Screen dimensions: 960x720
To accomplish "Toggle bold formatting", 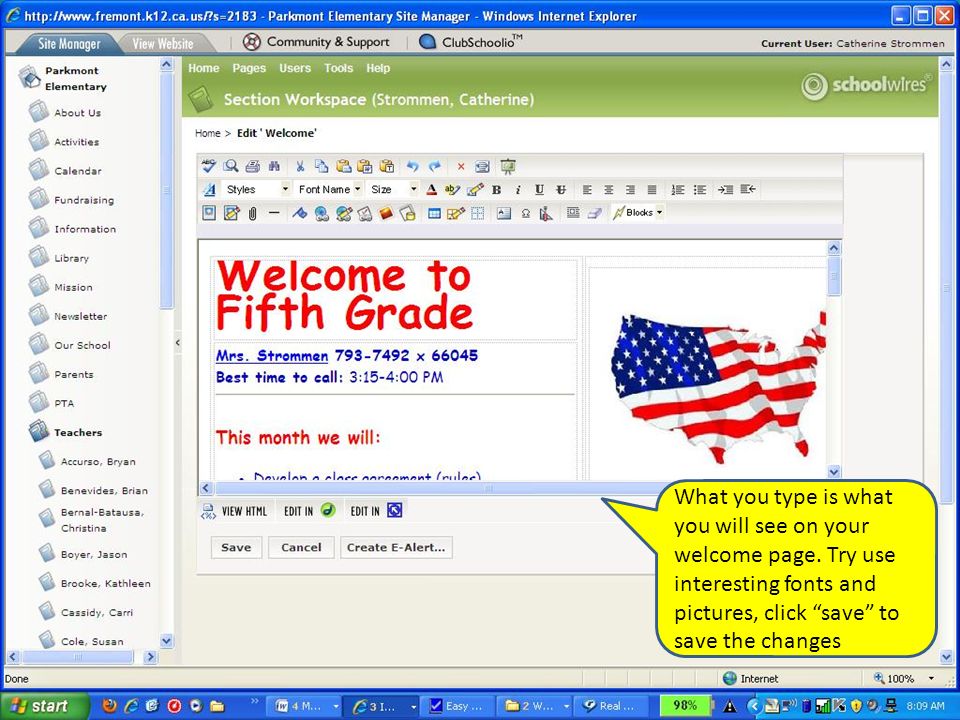I will coord(497,190).
